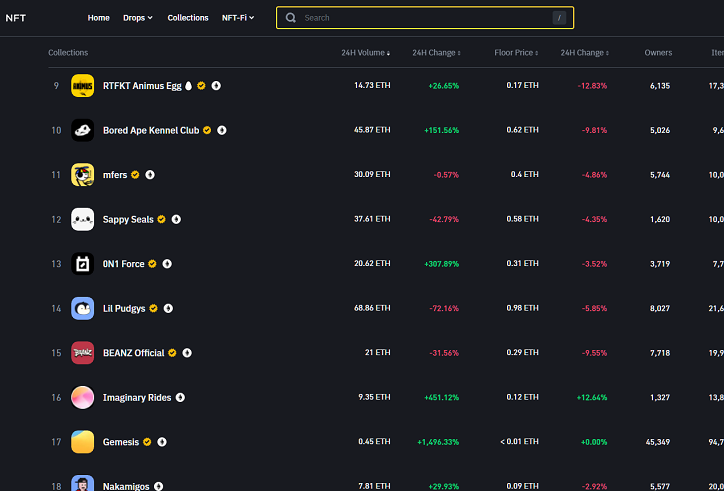This screenshot has height=491, width=724.
Task: Click Ethereum icon beside Lil Pudgys
Action: point(169,308)
